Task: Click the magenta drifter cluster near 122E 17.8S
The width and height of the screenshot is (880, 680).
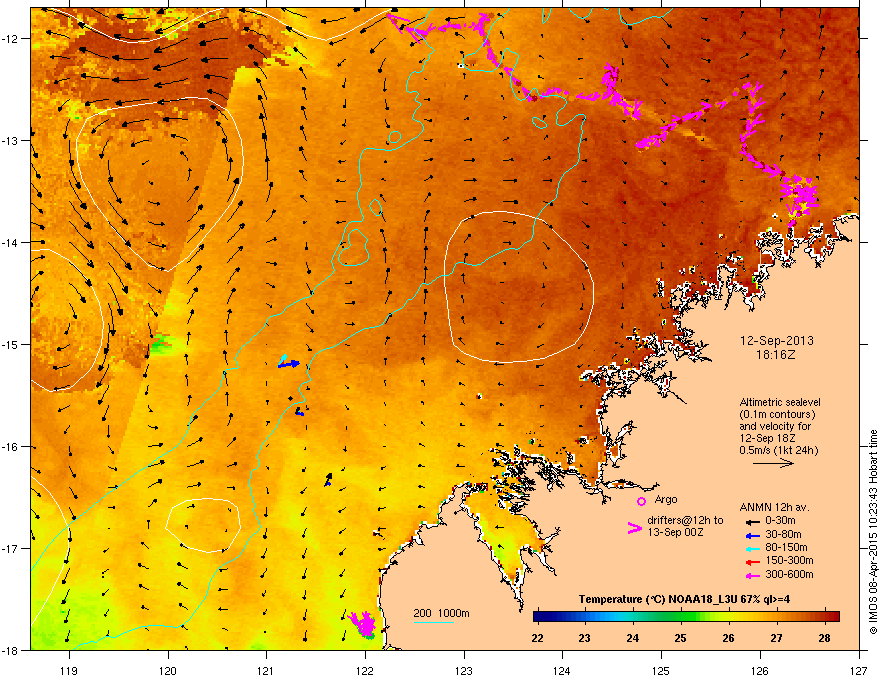Action: tap(363, 623)
